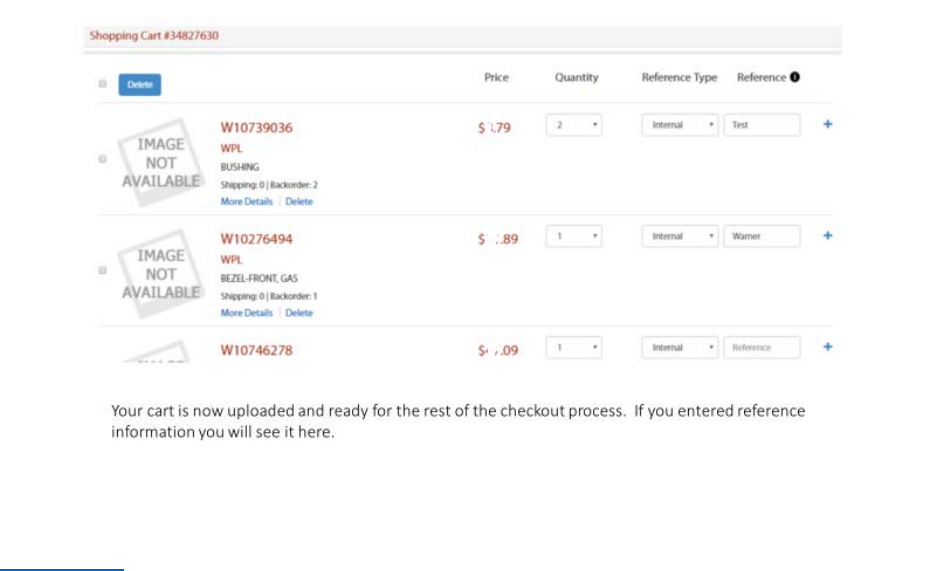This screenshot has width=936, height=571.
Task: Open the W10276494 part number link
Action: click(x=256, y=239)
